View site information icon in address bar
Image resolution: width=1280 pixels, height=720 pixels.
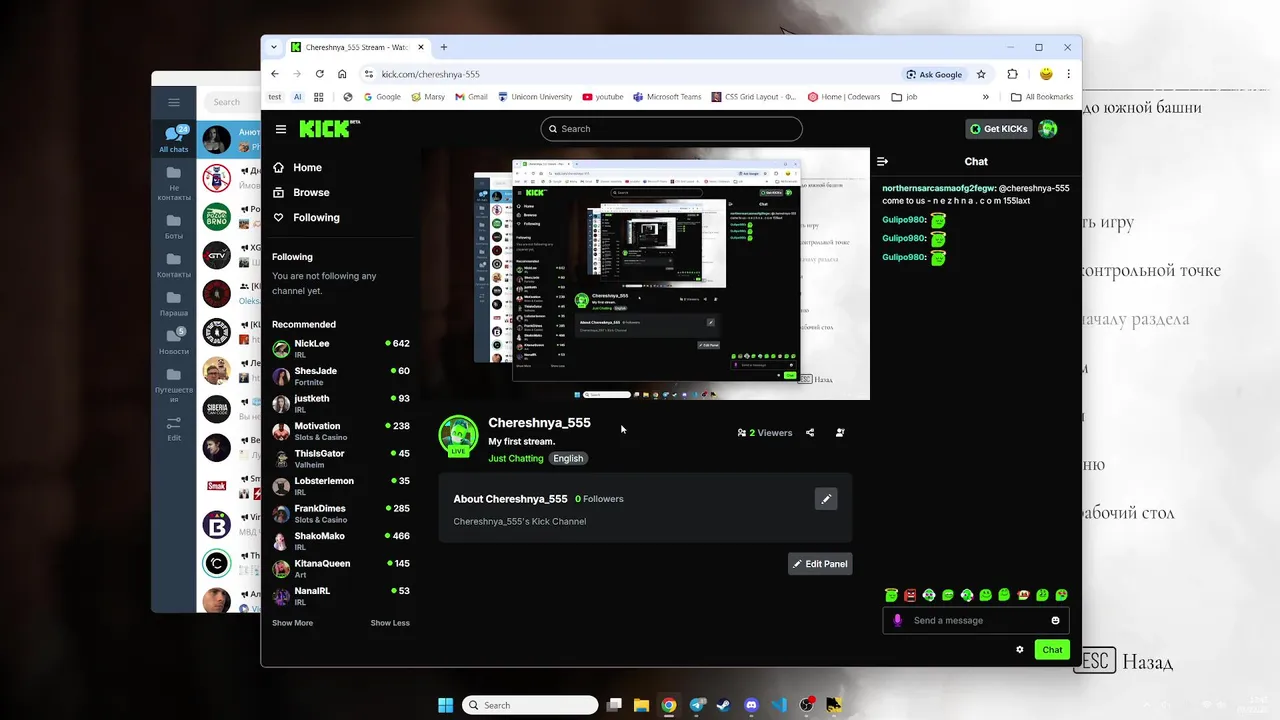pos(369,74)
